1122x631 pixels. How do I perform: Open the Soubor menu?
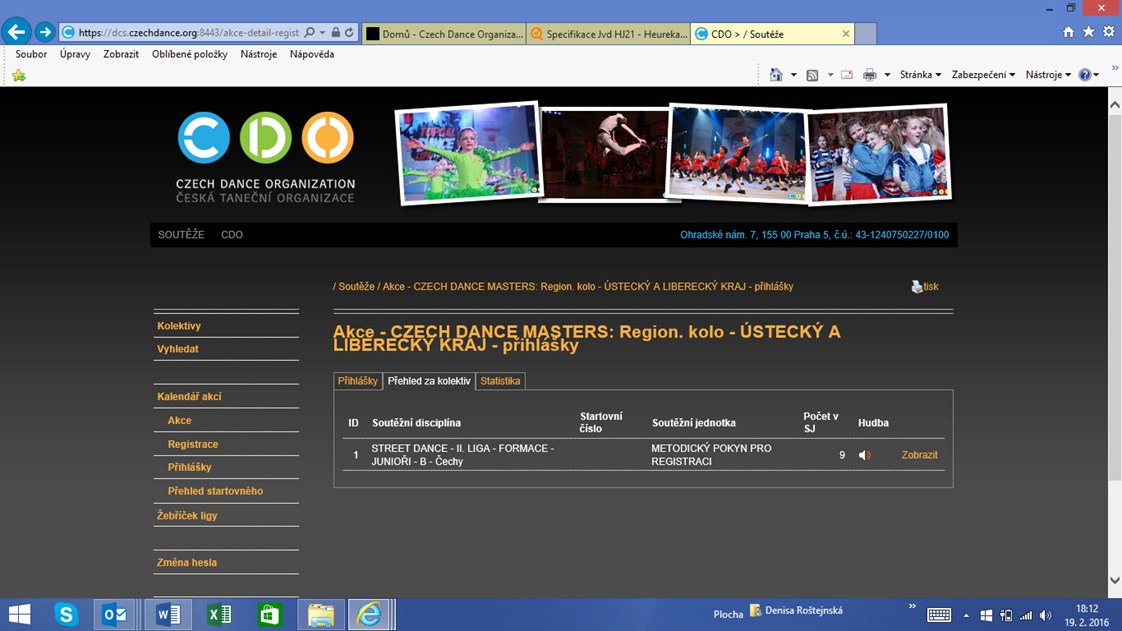pyautogui.click(x=31, y=54)
